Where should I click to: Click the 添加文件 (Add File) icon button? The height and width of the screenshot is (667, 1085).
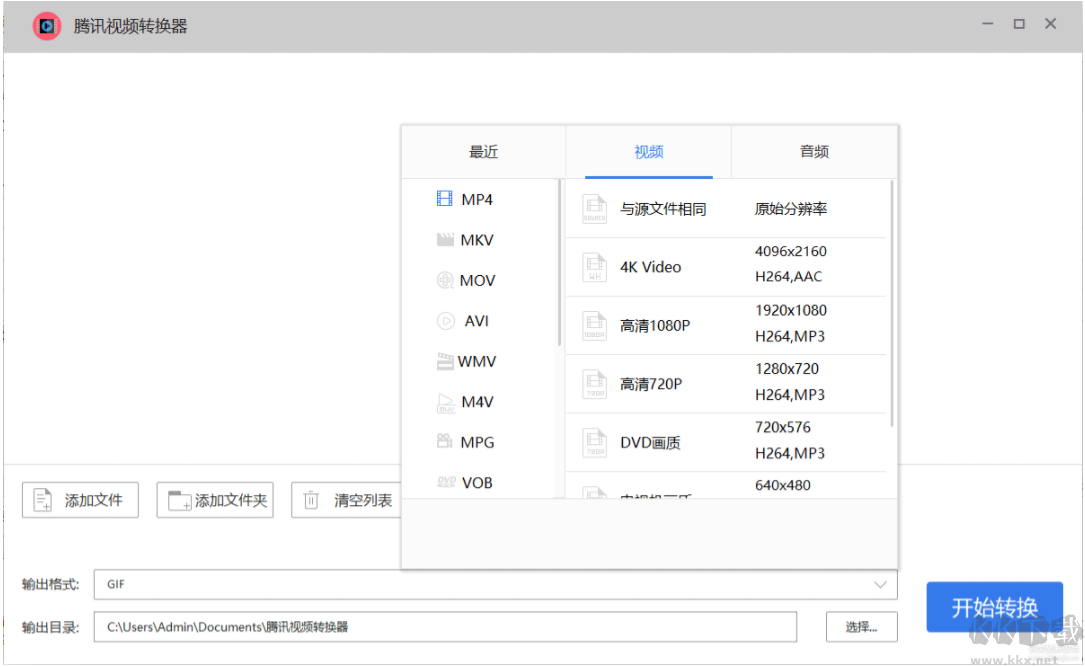click(41, 500)
